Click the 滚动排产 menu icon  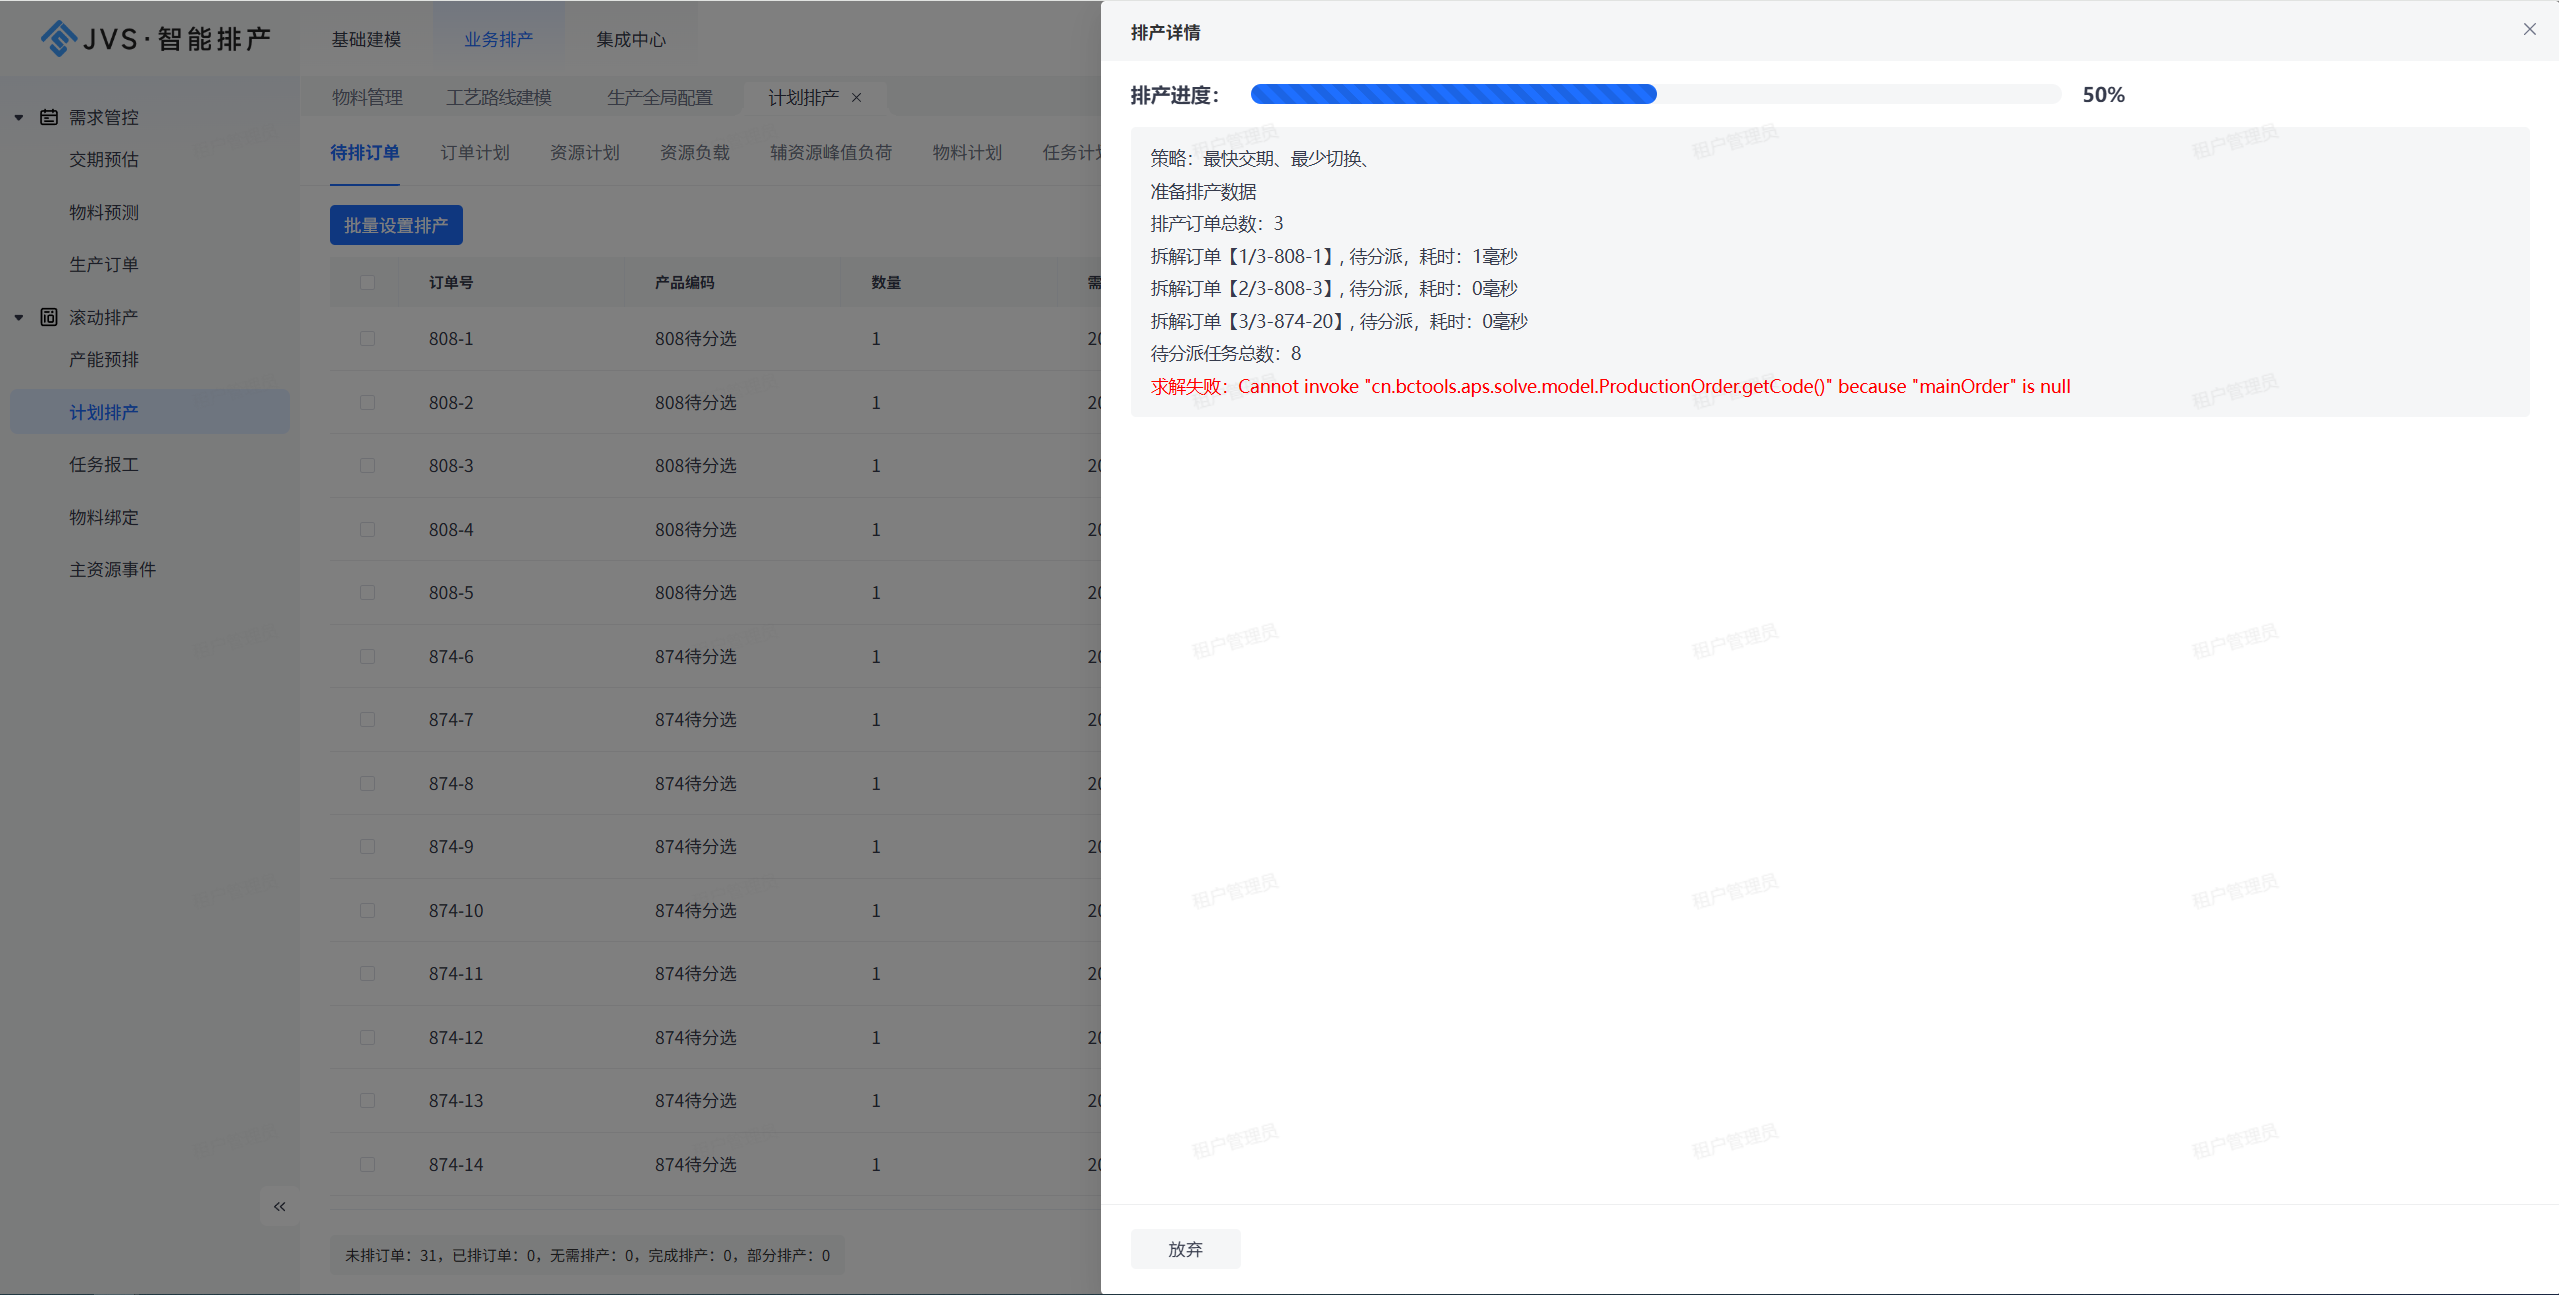[x=49, y=317]
